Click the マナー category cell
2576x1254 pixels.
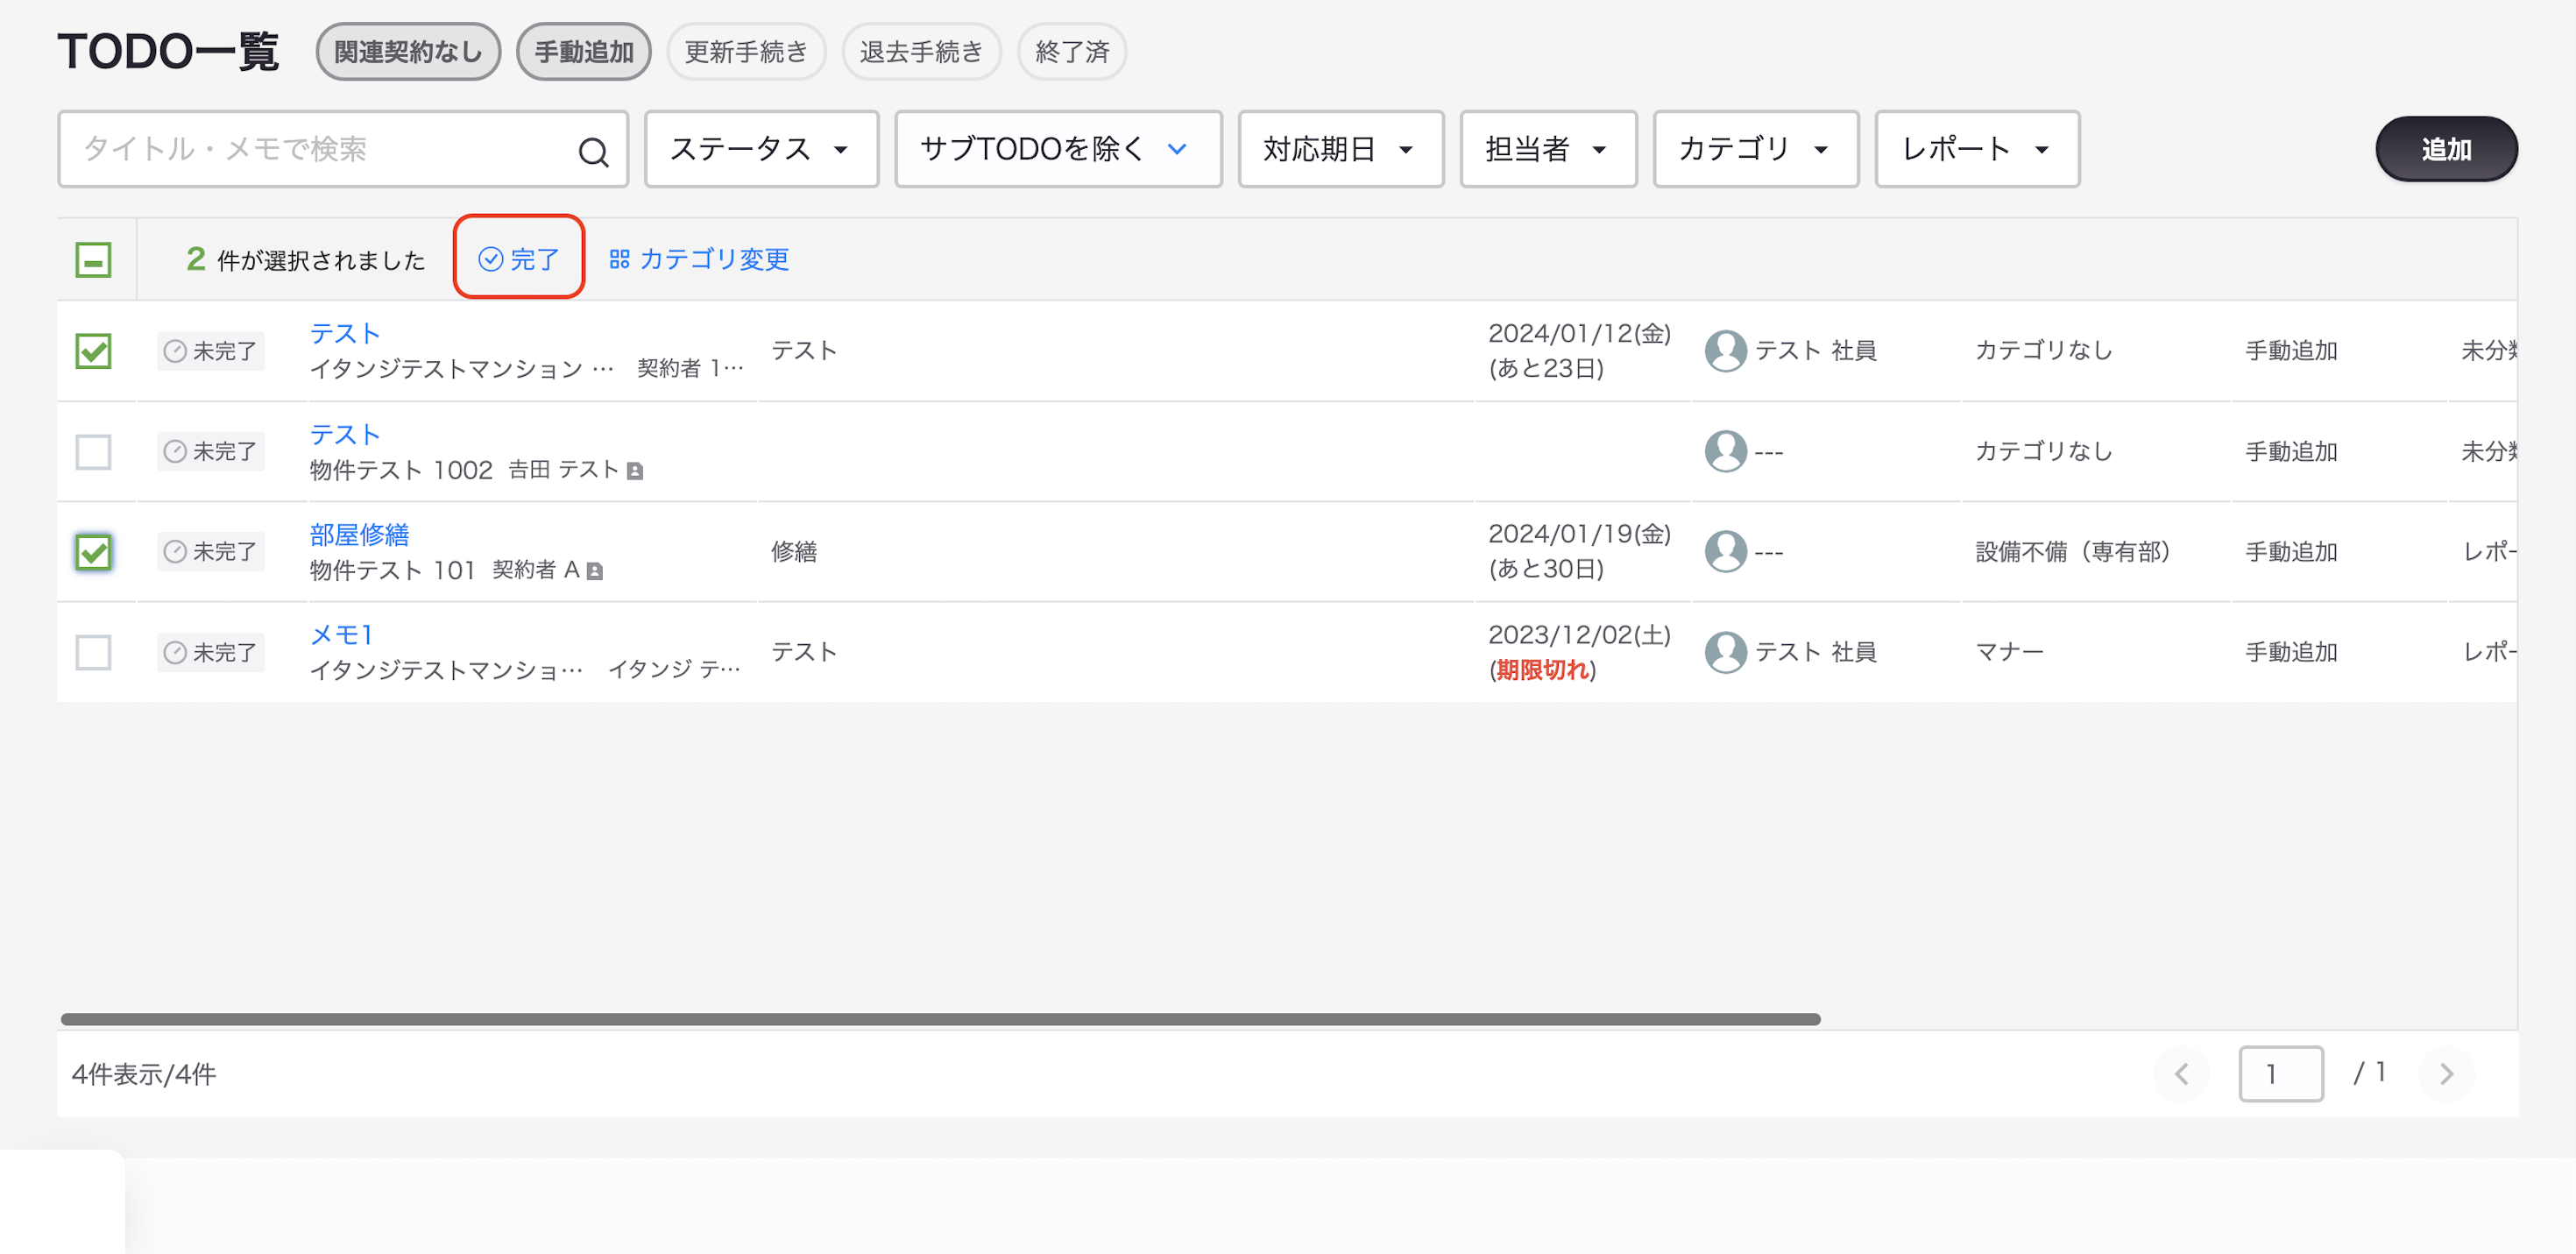pos(2009,653)
